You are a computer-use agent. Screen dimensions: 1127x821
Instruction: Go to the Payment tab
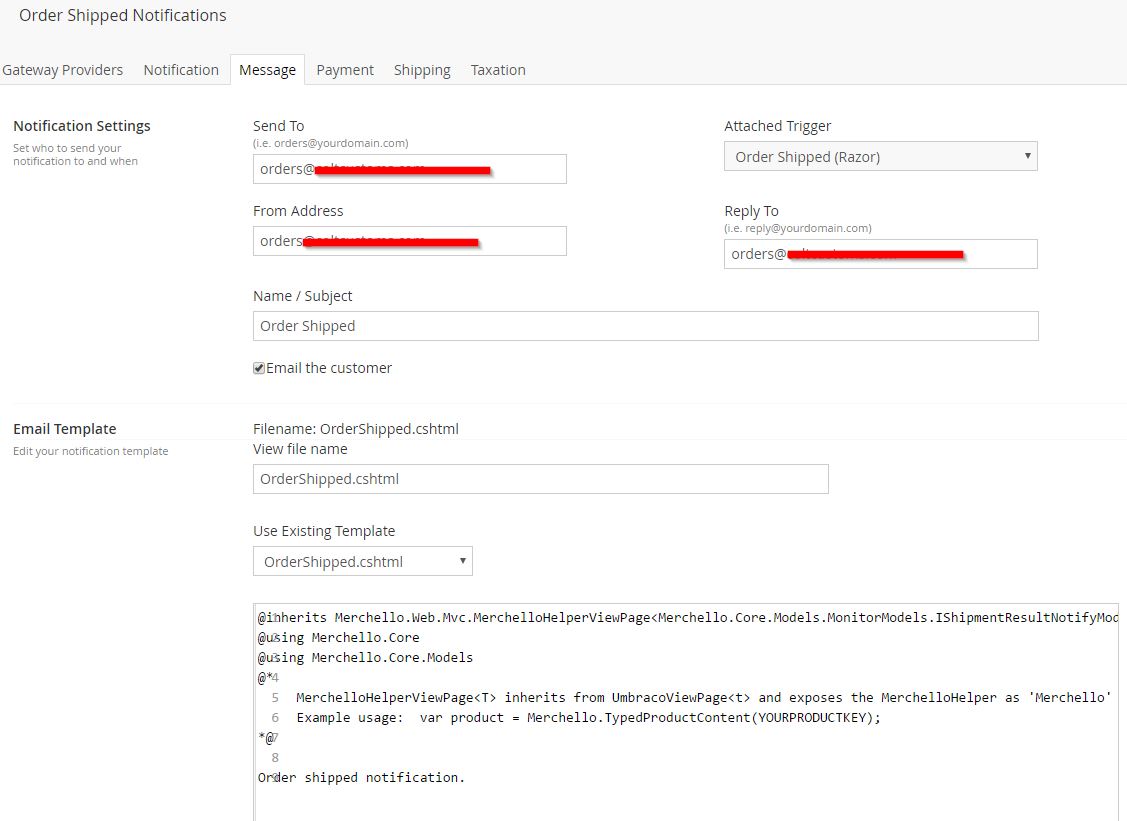tap(345, 70)
